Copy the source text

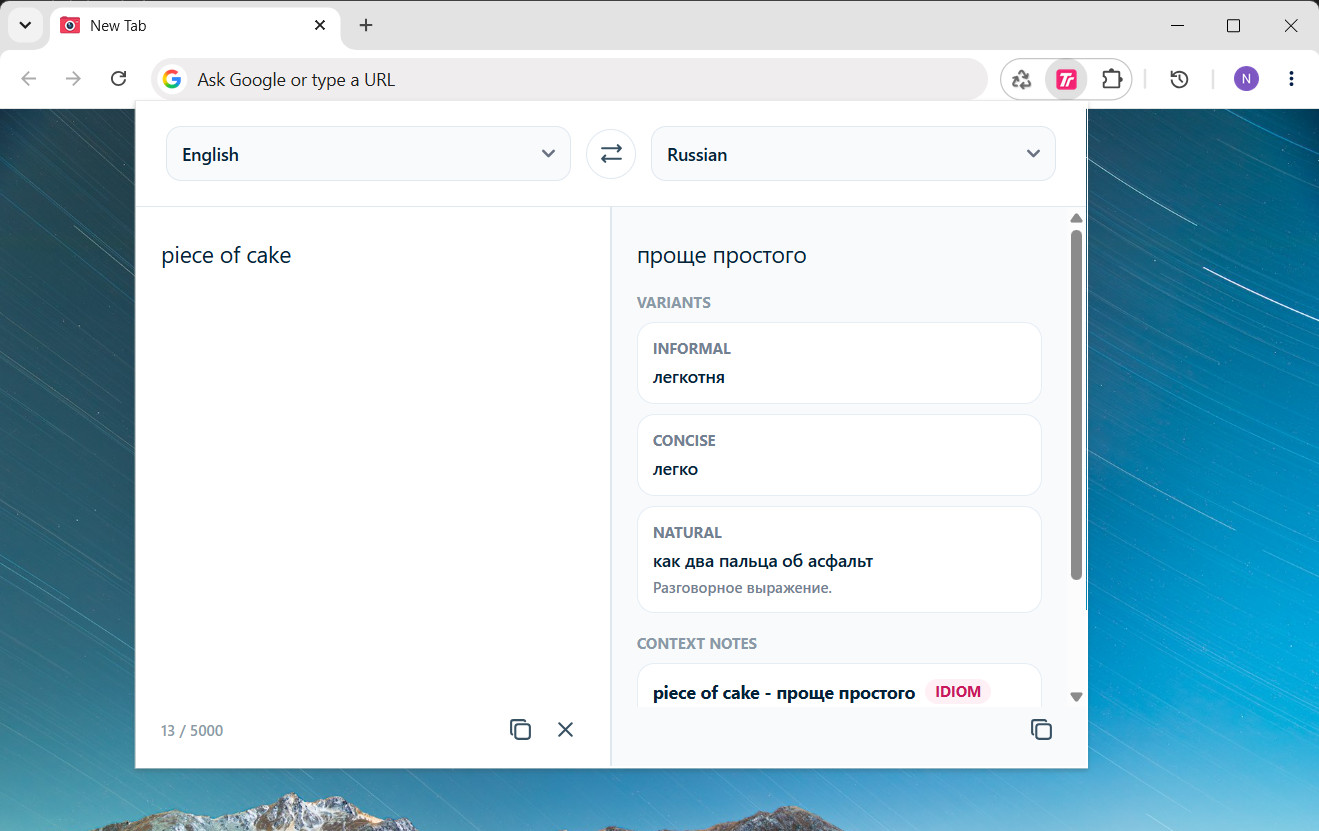pos(520,730)
